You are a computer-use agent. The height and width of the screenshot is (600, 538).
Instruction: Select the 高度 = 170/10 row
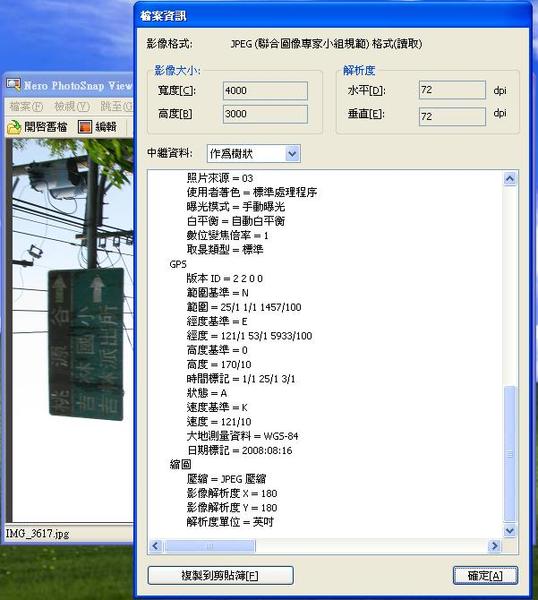[x=219, y=365]
